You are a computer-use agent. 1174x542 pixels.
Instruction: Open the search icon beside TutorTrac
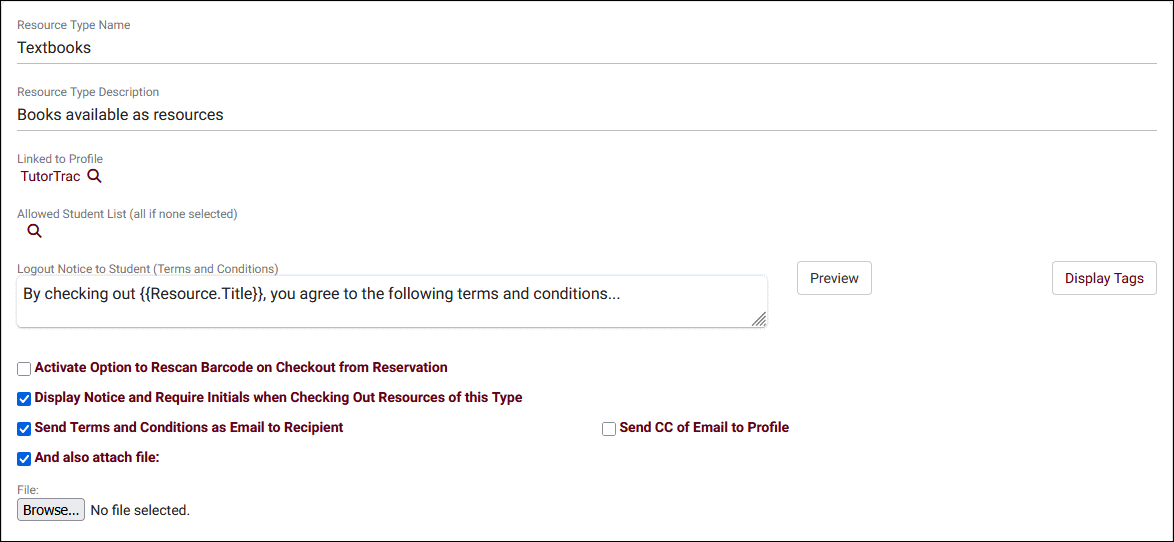(94, 177)
